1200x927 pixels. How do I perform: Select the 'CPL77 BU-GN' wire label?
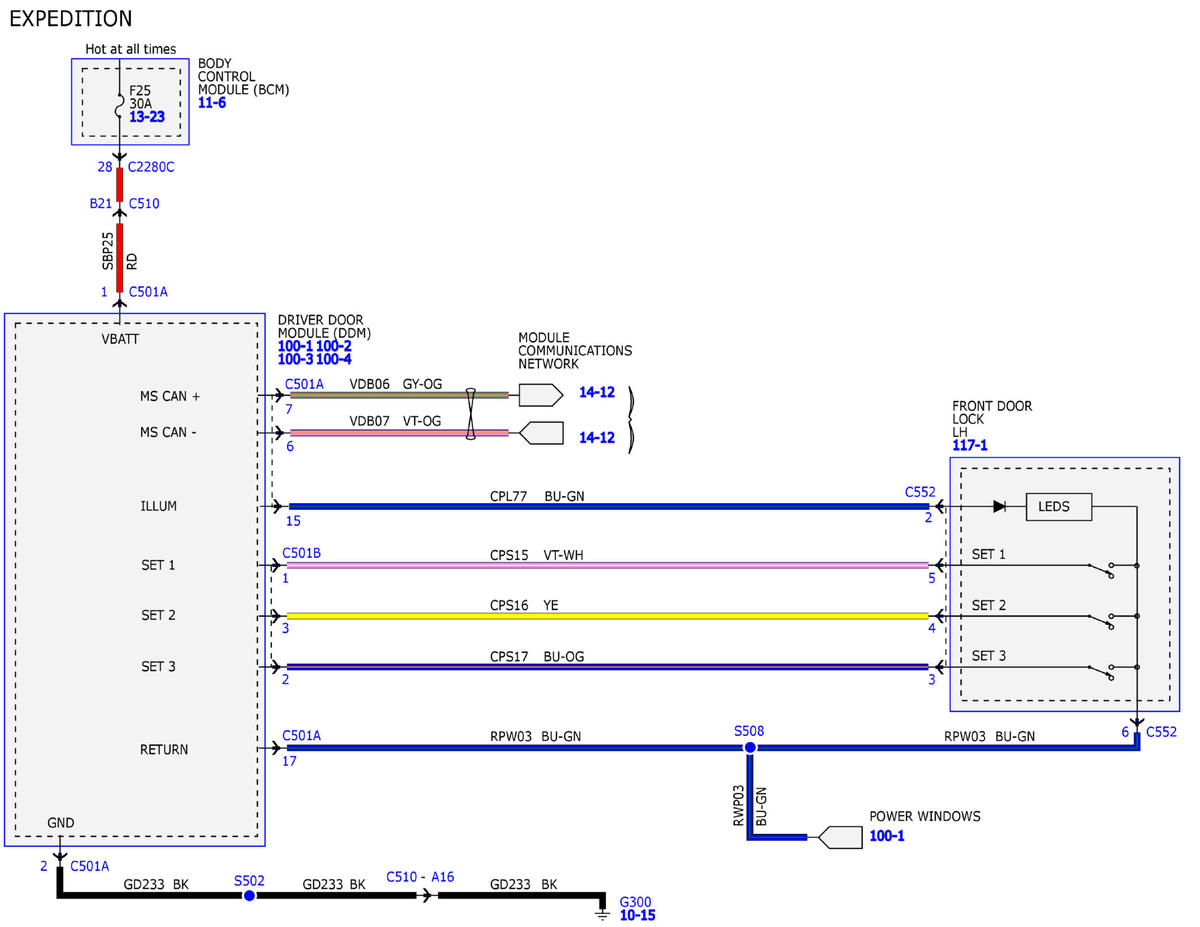(537, 495)
